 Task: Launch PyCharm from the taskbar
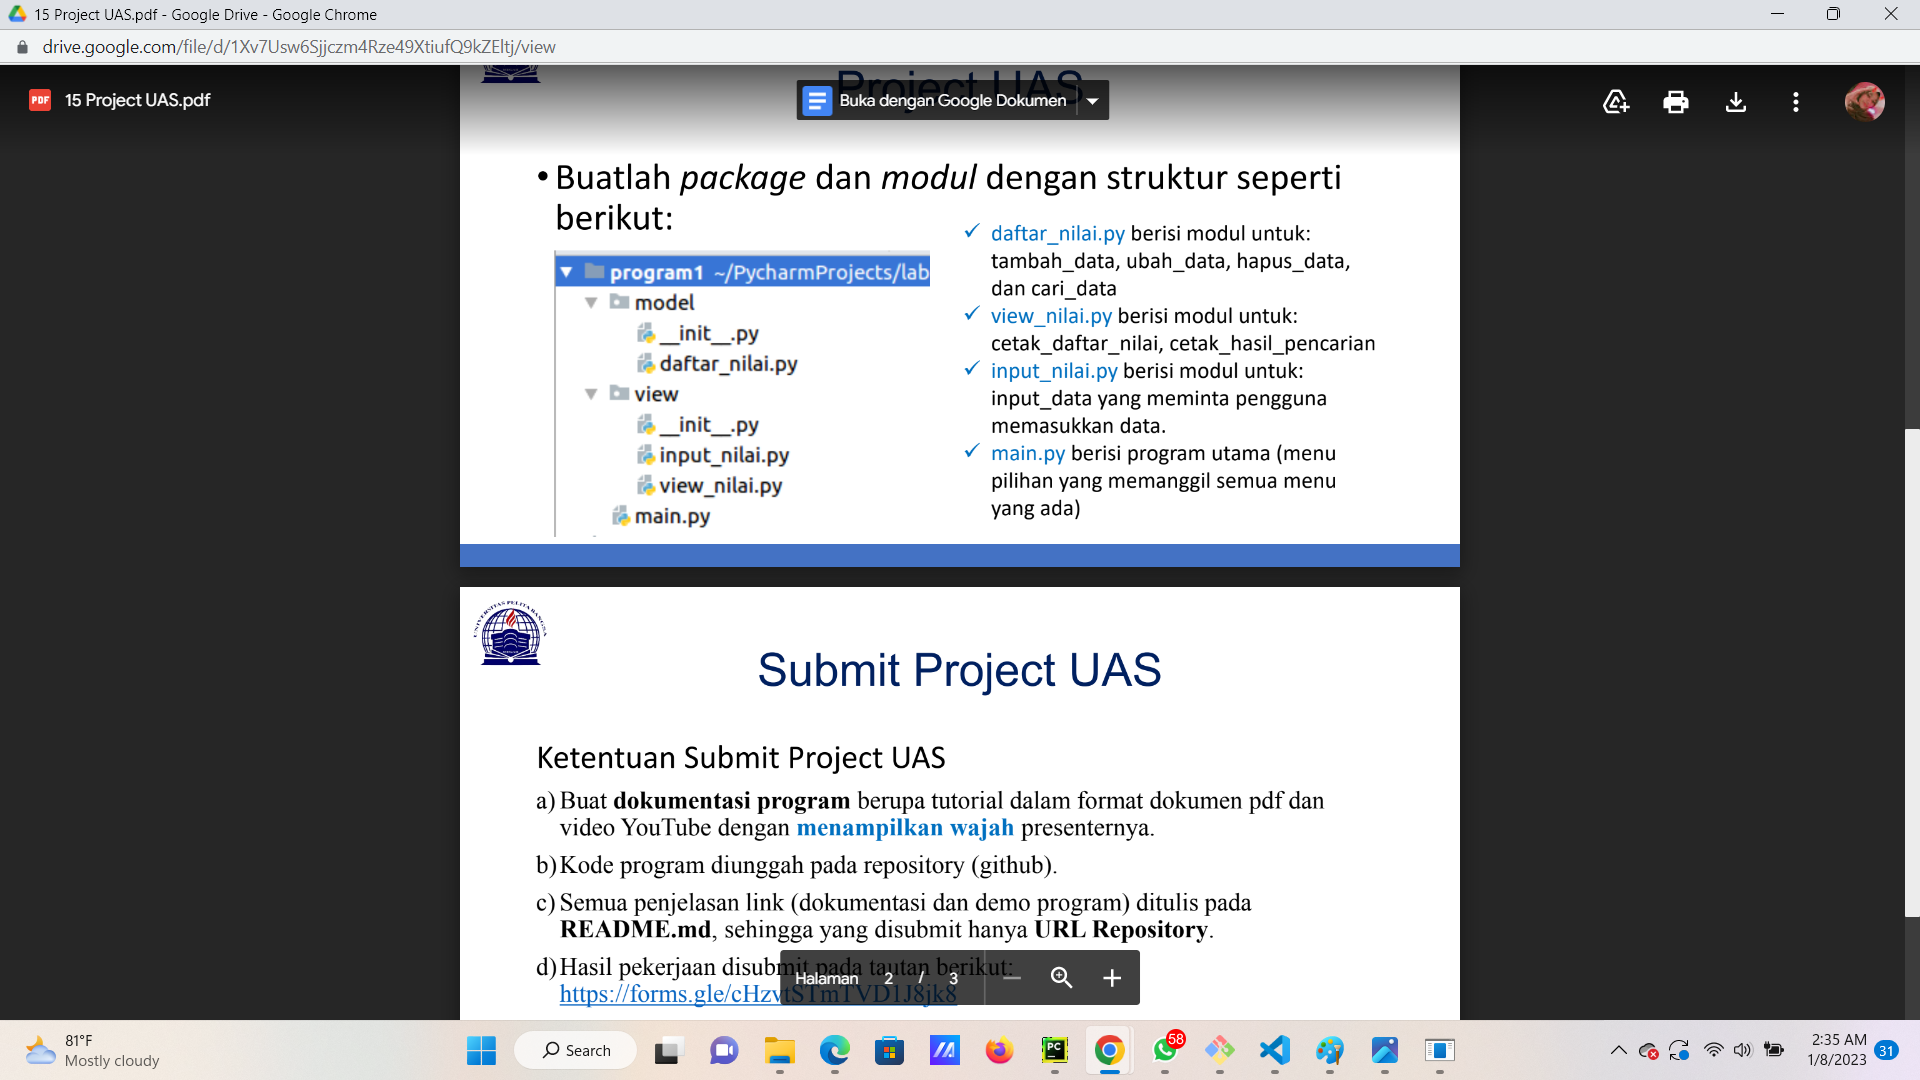click(x=1055, y=1051)
